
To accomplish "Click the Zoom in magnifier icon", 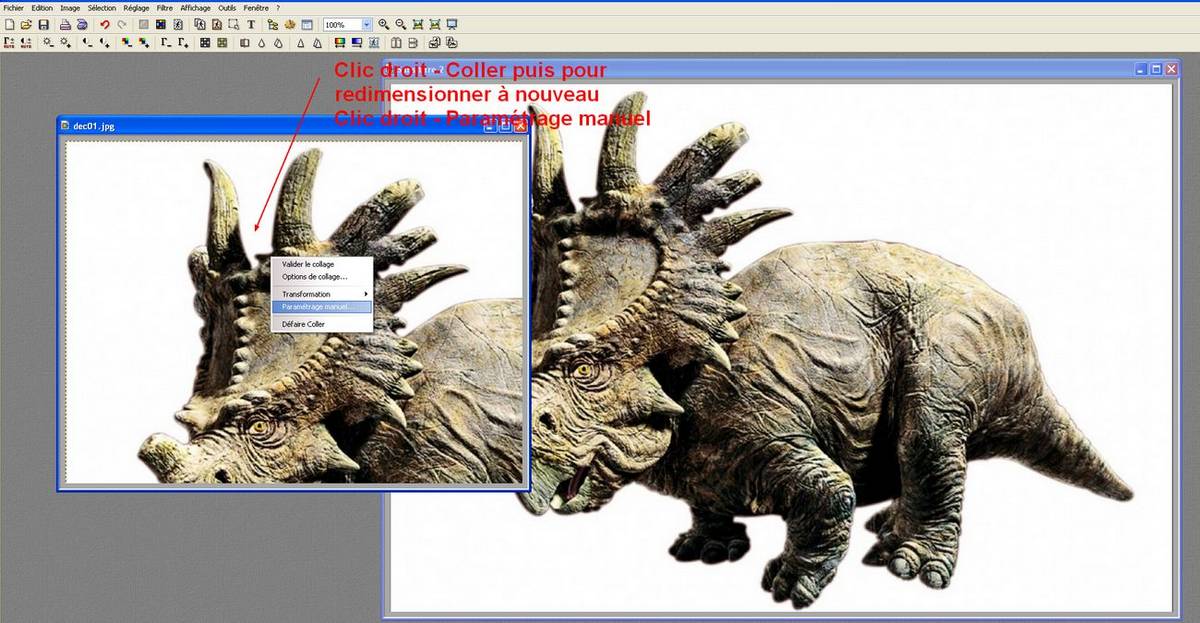I will pyautogui.click(x=384, y=24).
